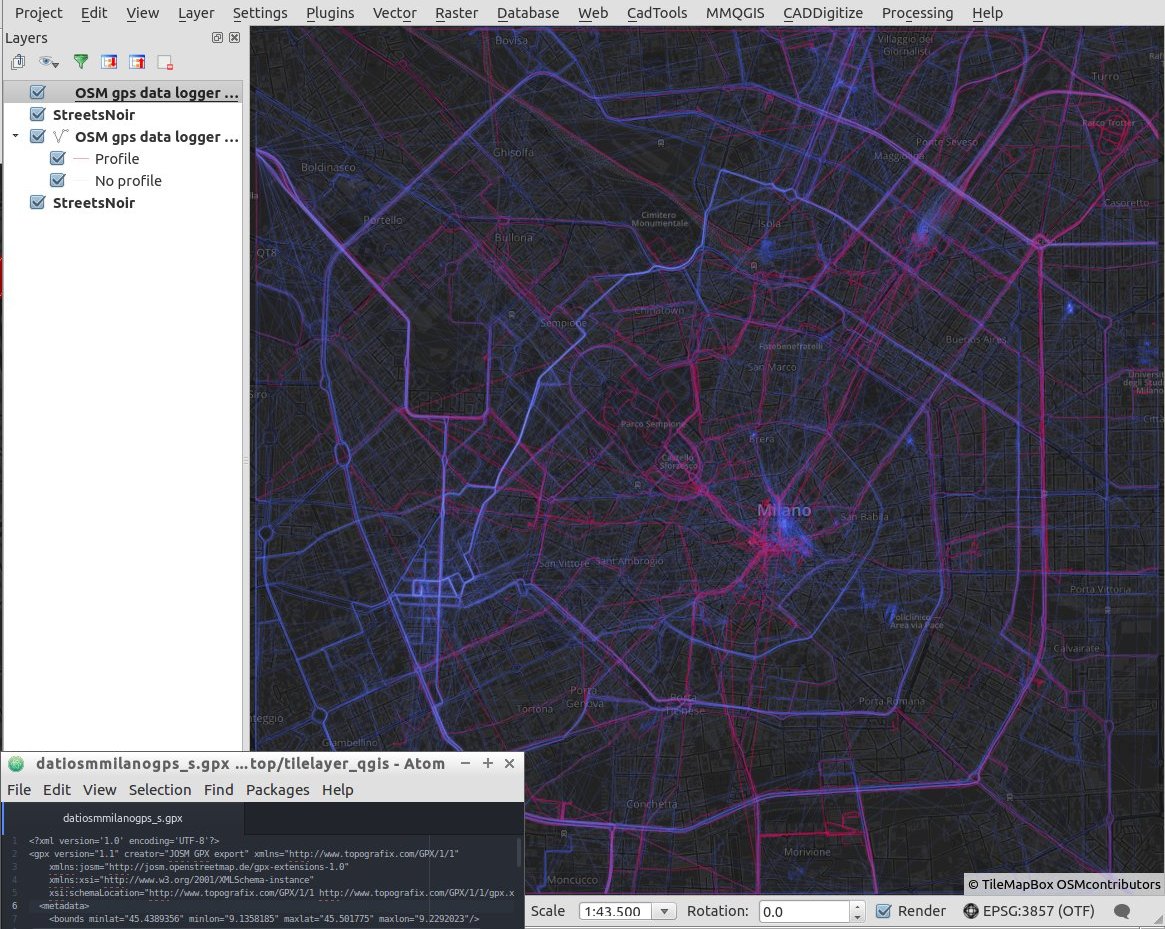Click the 'Milano' label on the map

pos(784,510)
